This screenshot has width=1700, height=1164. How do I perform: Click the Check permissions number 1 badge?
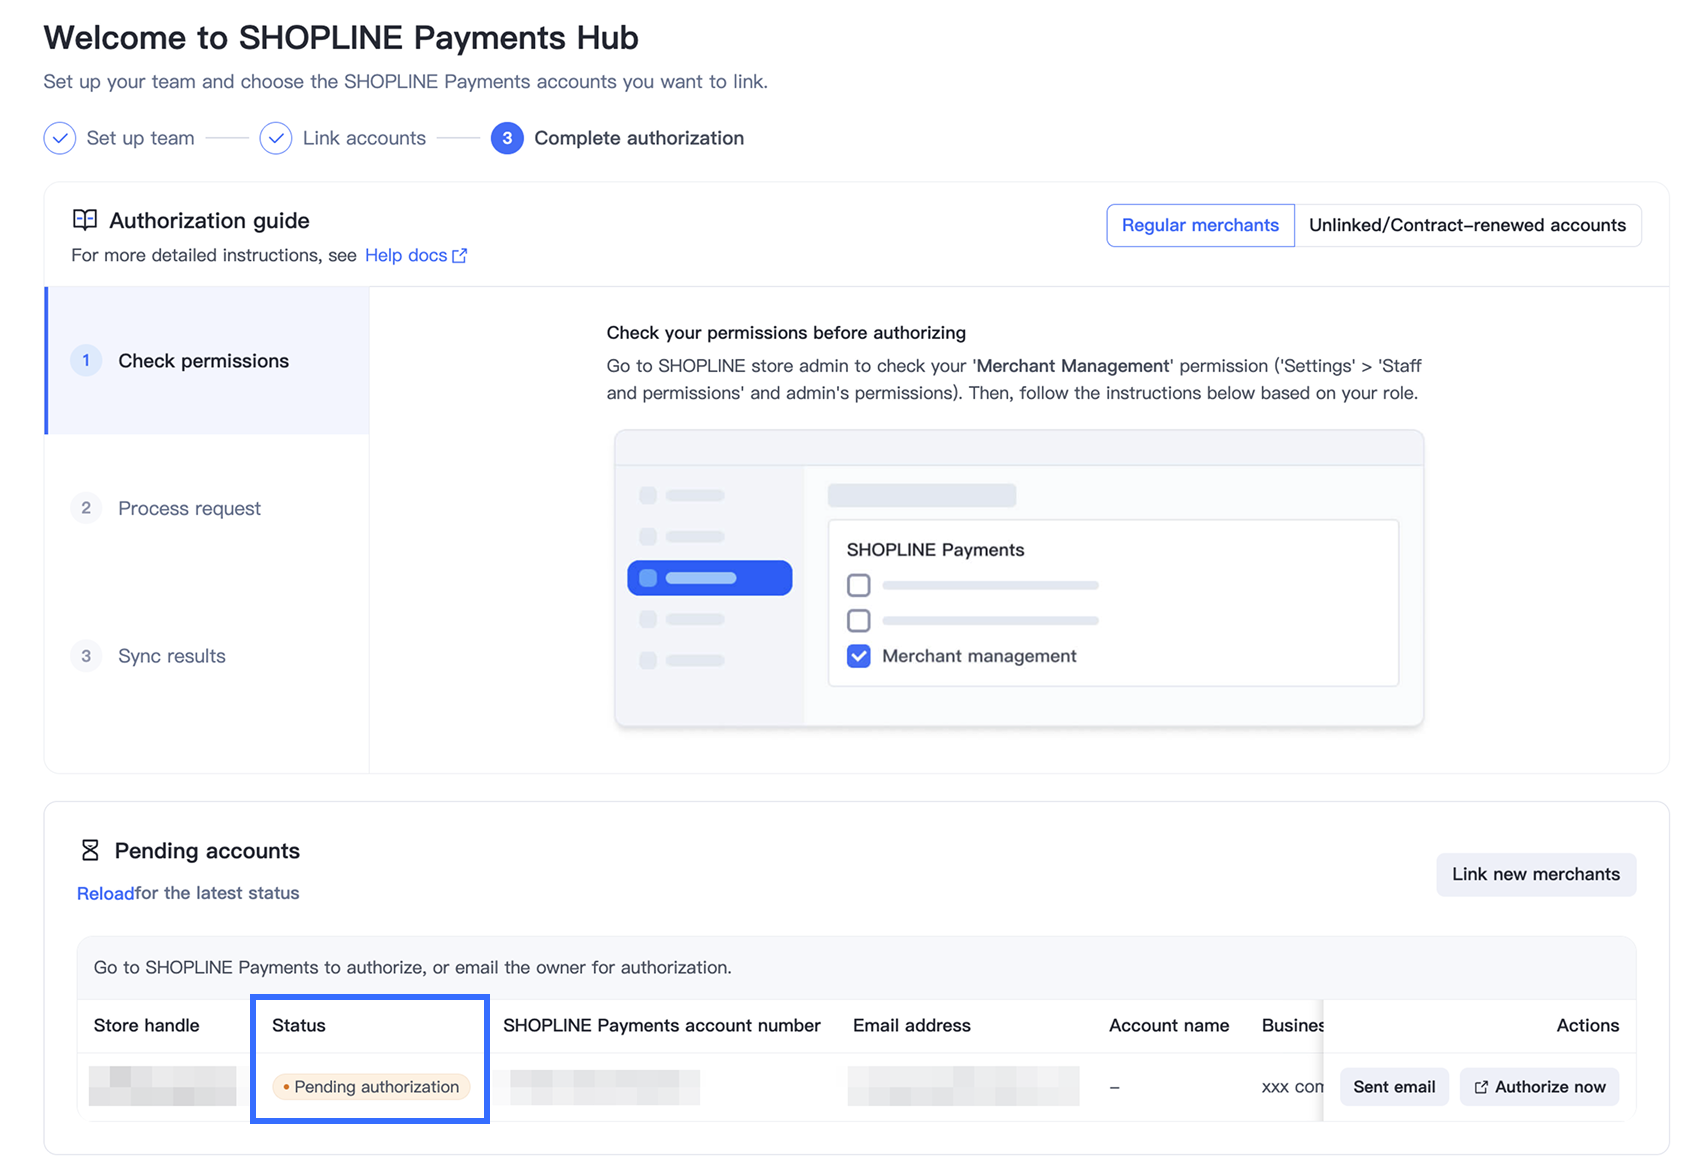86,361
